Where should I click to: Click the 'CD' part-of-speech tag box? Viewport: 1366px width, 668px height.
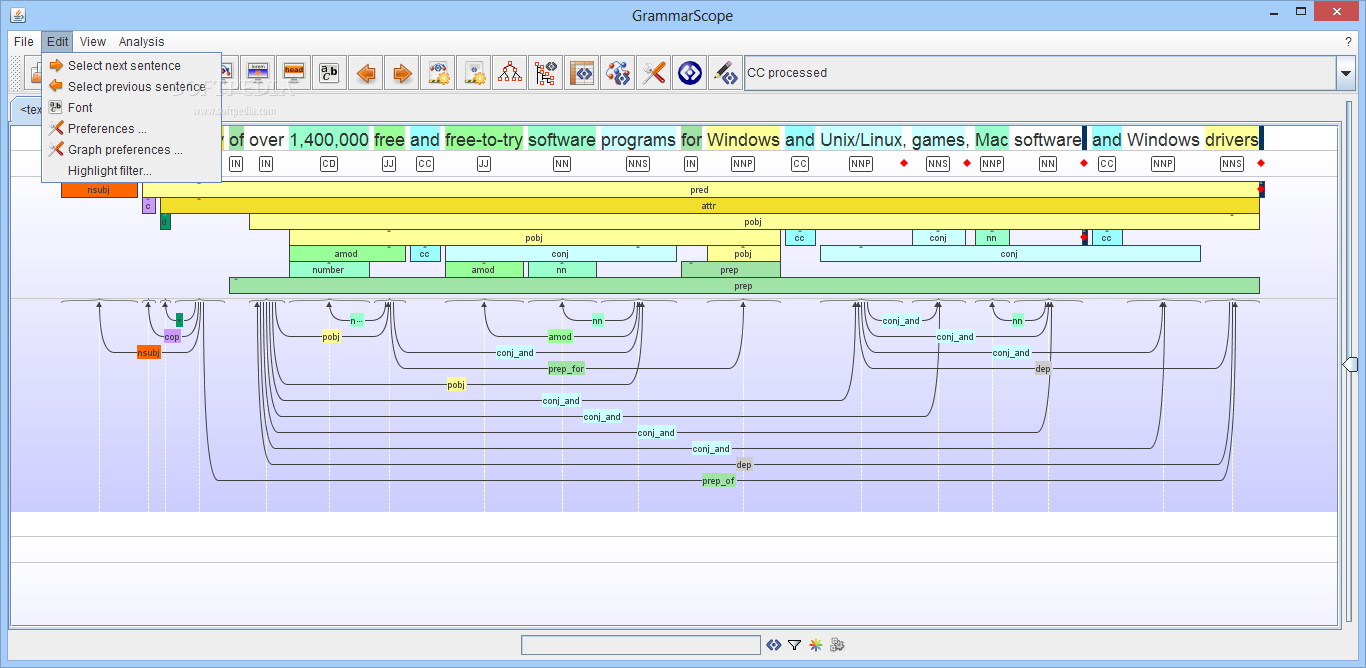[329, 164]
